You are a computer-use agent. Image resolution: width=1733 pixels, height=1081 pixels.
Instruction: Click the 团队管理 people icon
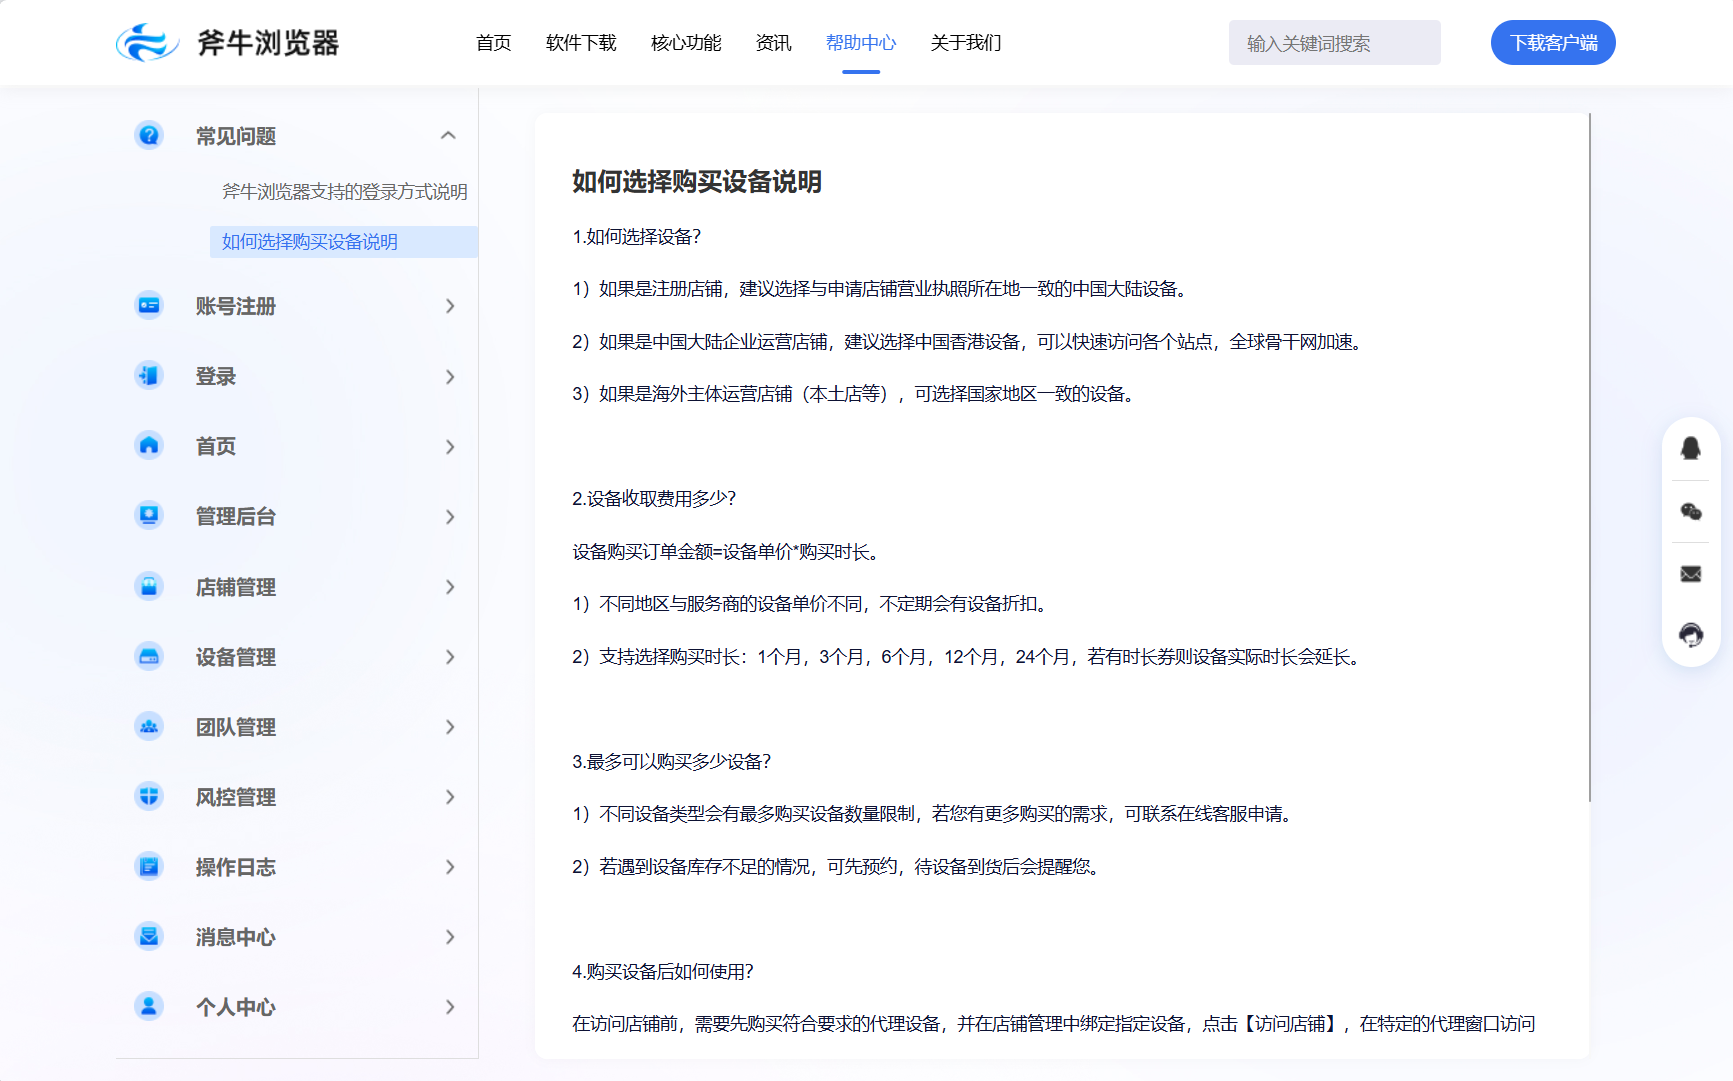[x=148, y=727]
